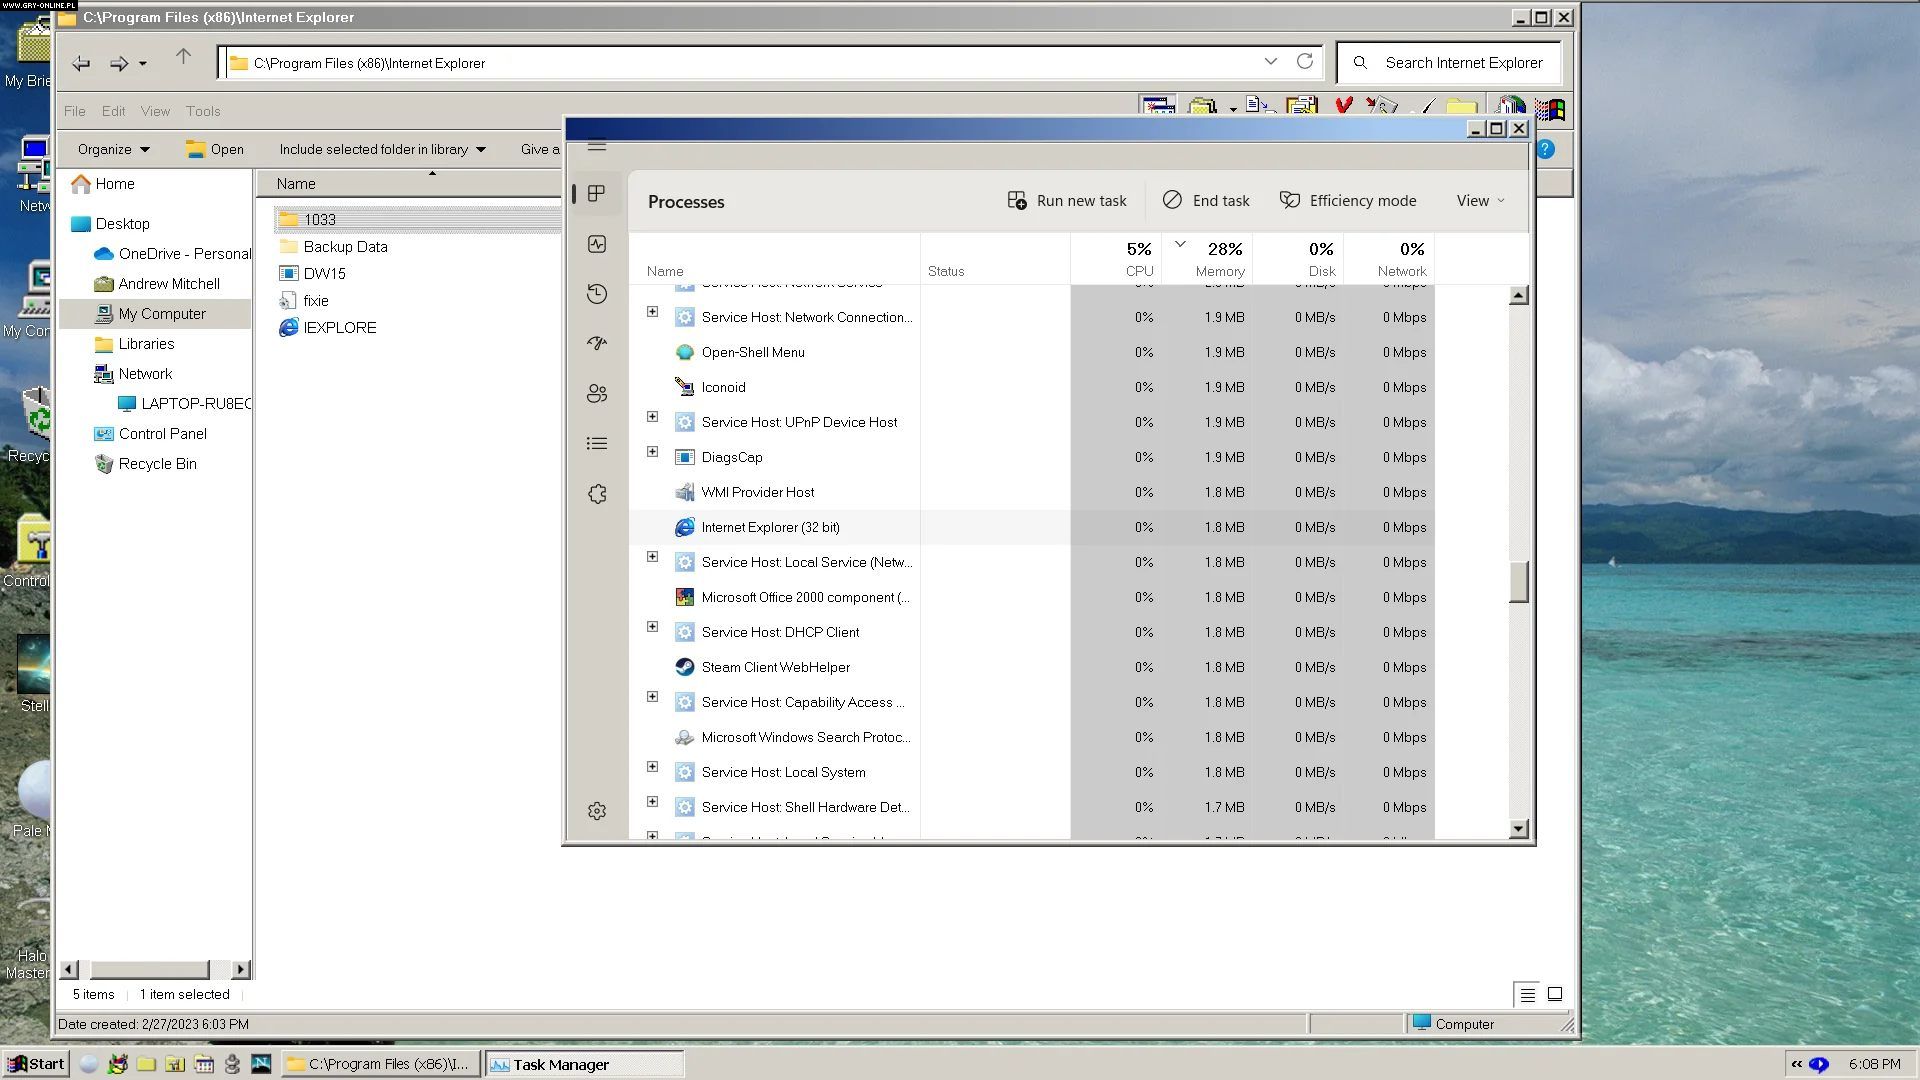Open Users sidebar icon
1920x1080 pixels.
597,394
